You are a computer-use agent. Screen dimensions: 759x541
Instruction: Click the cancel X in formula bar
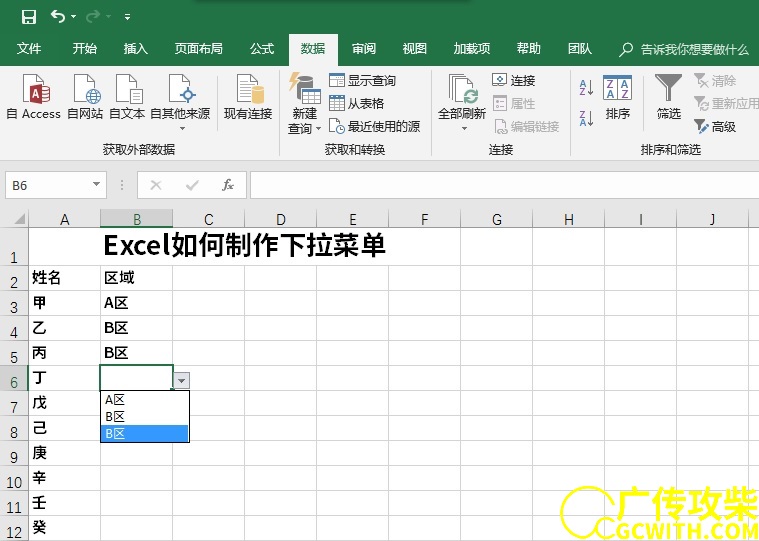(x=156, y=185)
